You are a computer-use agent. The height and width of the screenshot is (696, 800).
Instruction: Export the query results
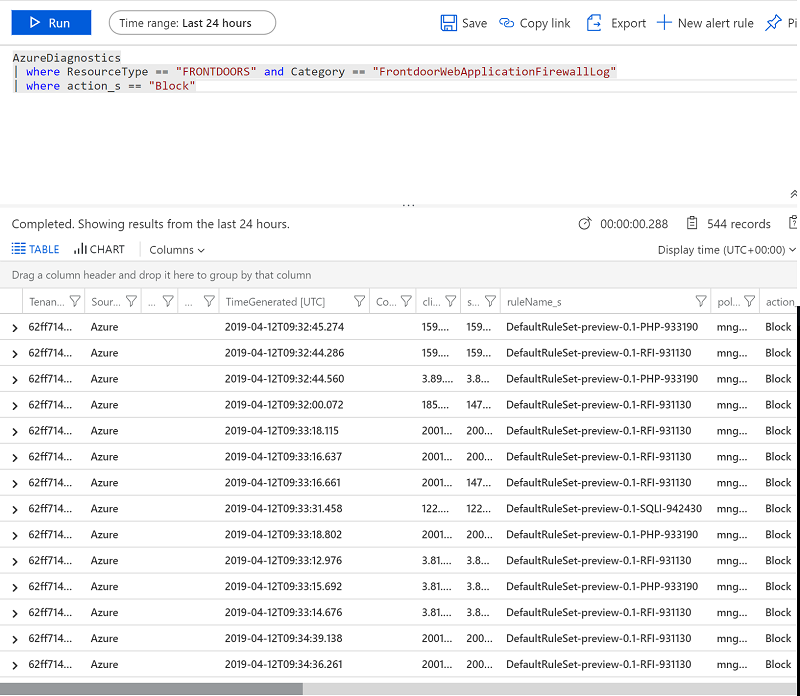pos(616,23)
